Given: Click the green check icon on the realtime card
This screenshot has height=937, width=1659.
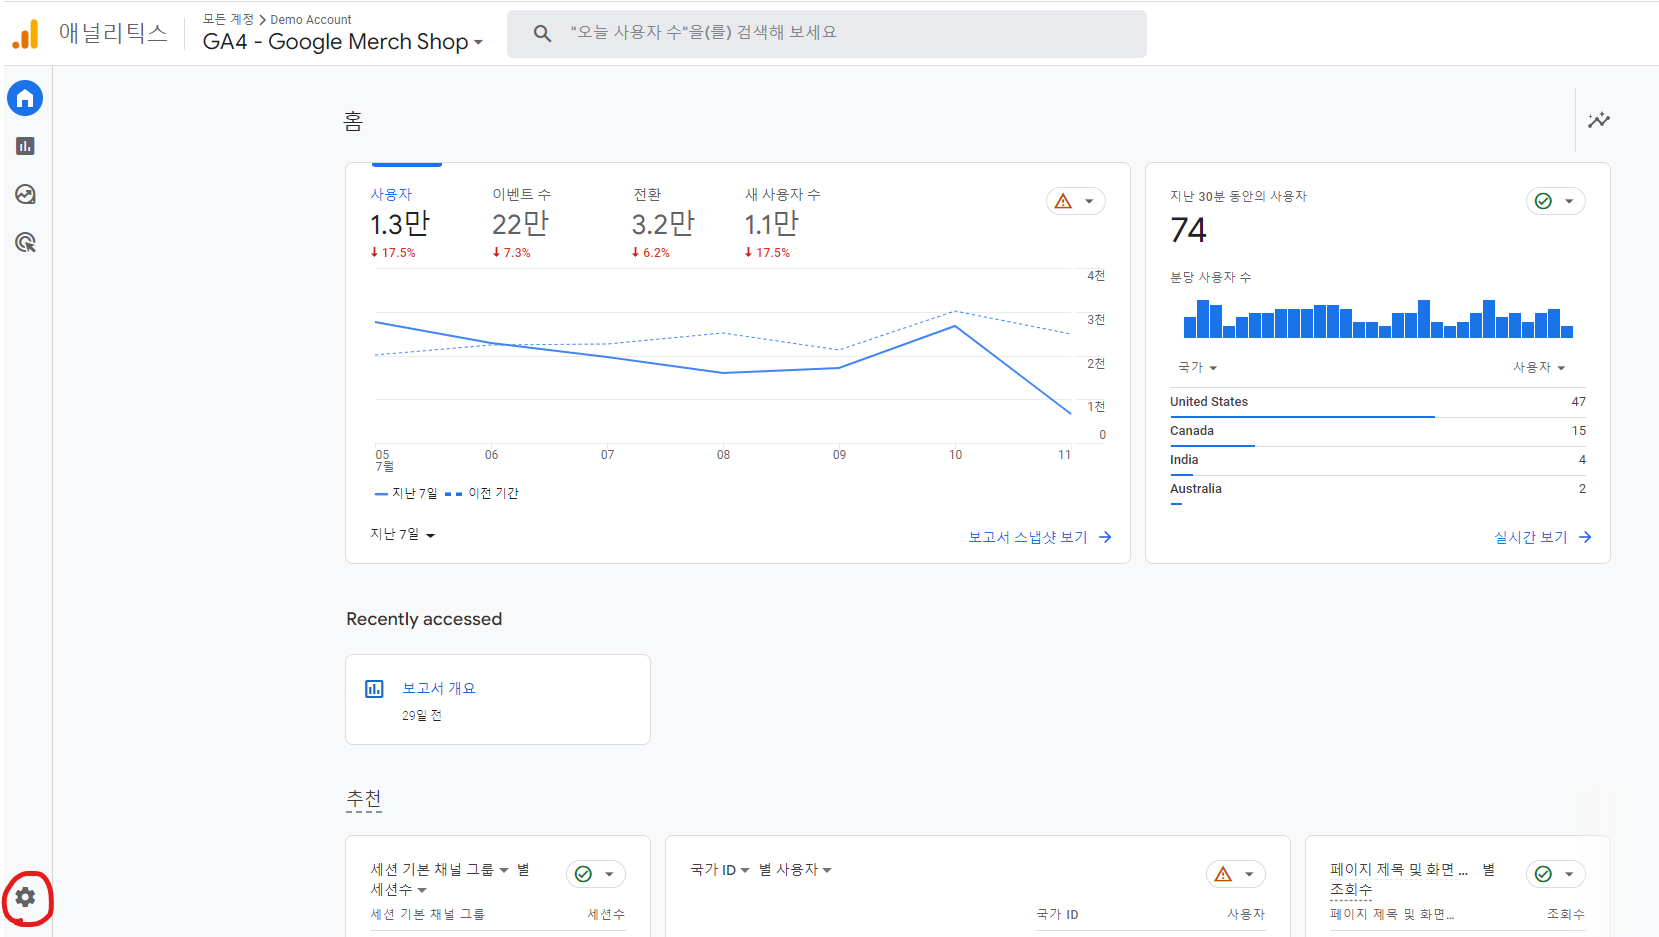Looking at the screenshot, I should pyautogui.click(x=1543, y=201).
